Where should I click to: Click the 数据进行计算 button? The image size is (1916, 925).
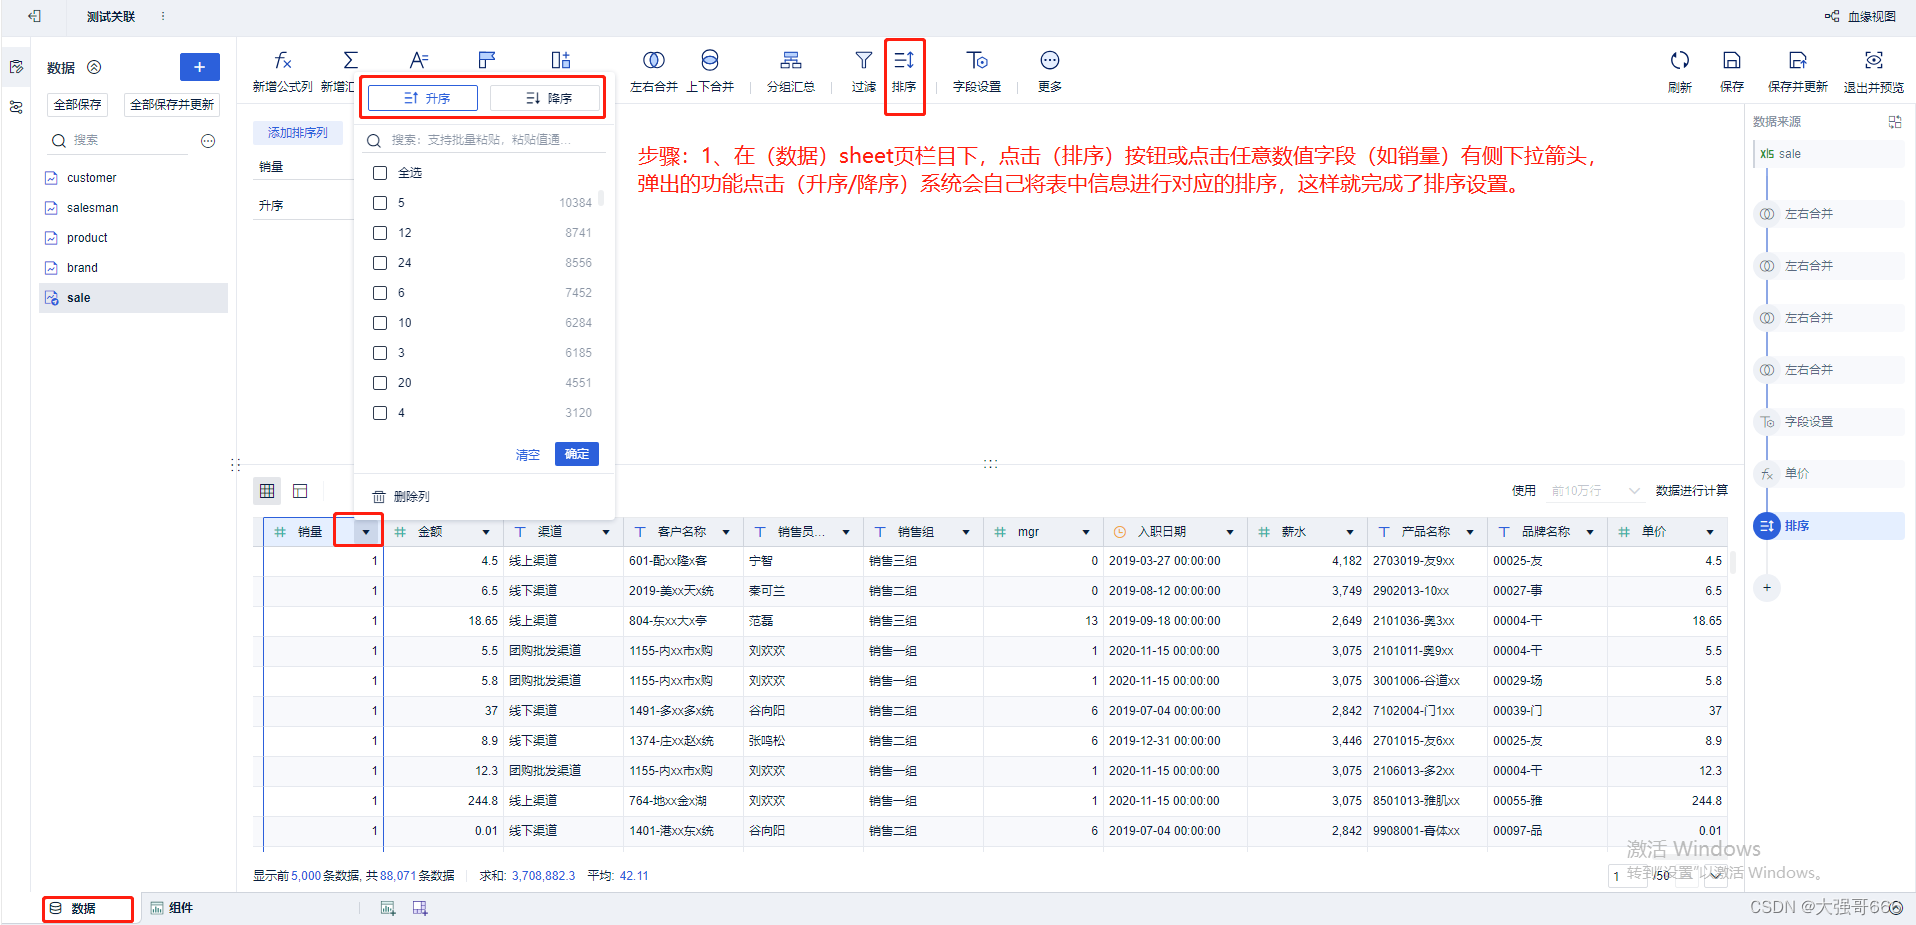tap(1692, 491)
